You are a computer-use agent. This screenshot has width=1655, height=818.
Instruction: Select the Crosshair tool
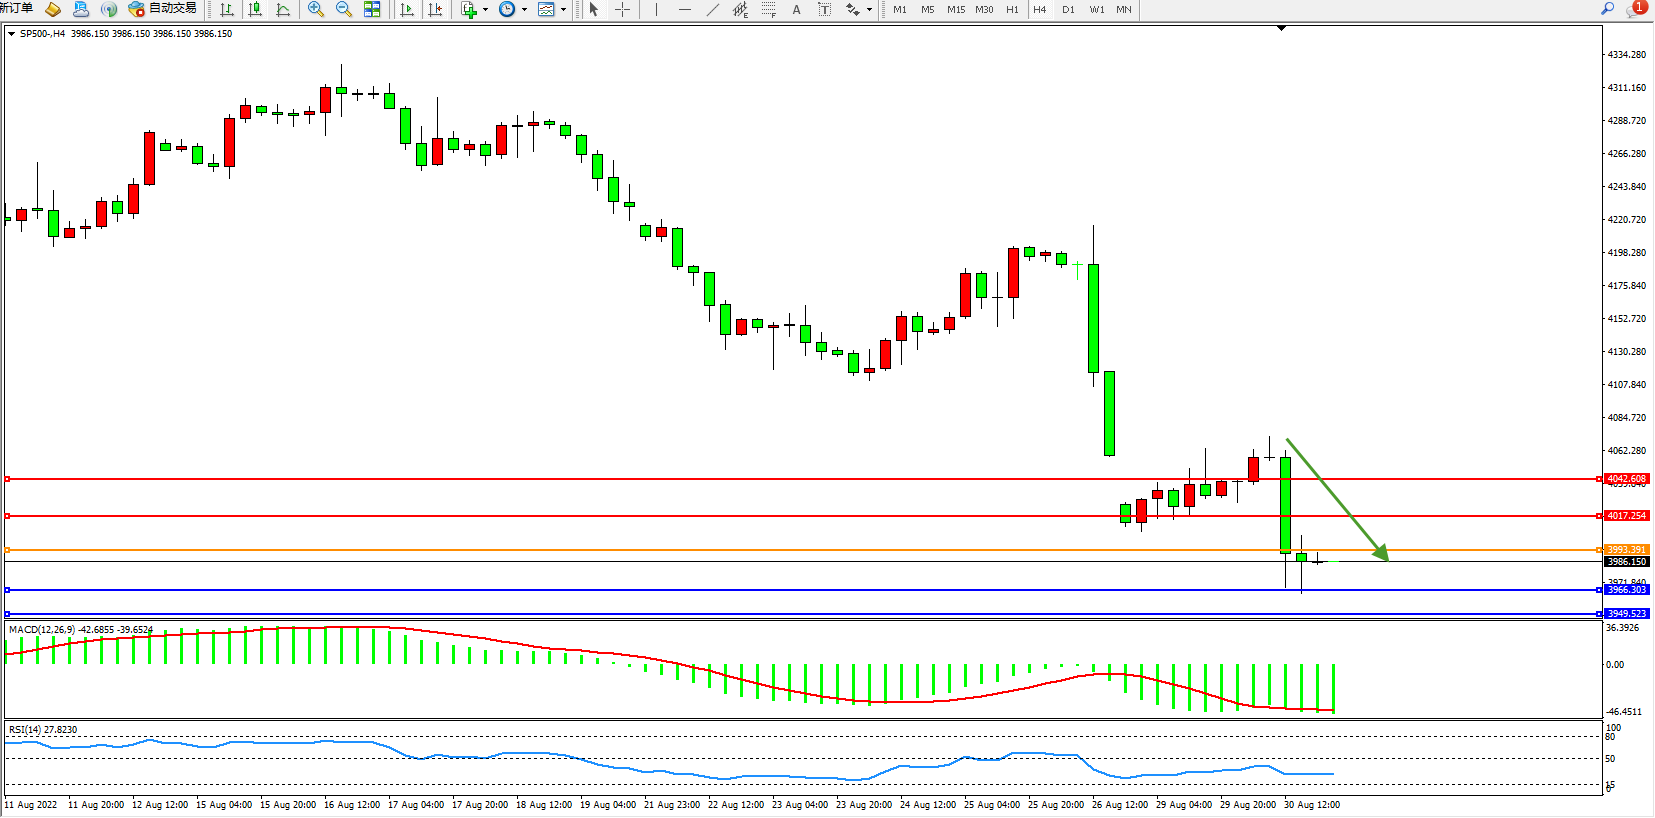coord(622,9)
